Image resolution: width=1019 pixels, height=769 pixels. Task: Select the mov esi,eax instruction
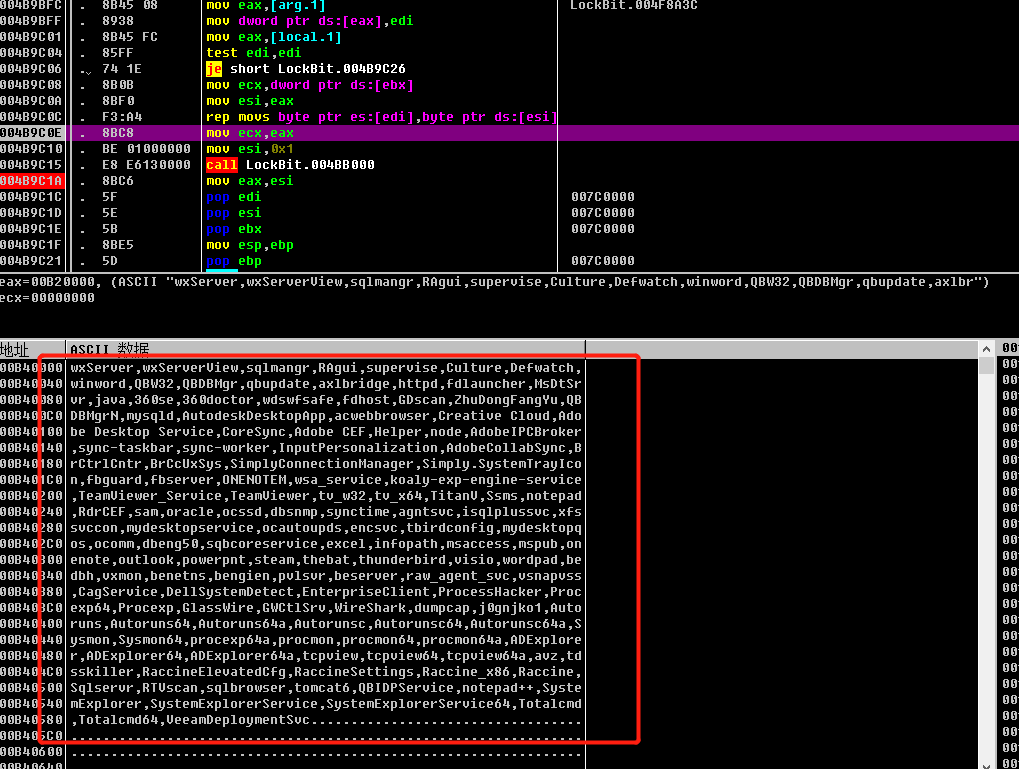point(250,101)
